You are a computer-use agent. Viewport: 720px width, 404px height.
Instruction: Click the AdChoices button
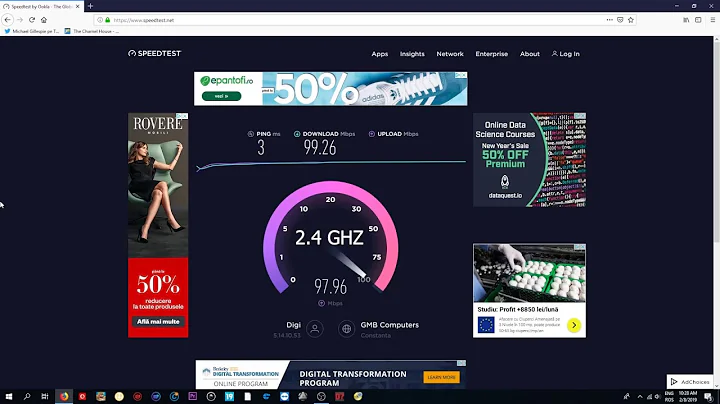click(x=690, y=382)
